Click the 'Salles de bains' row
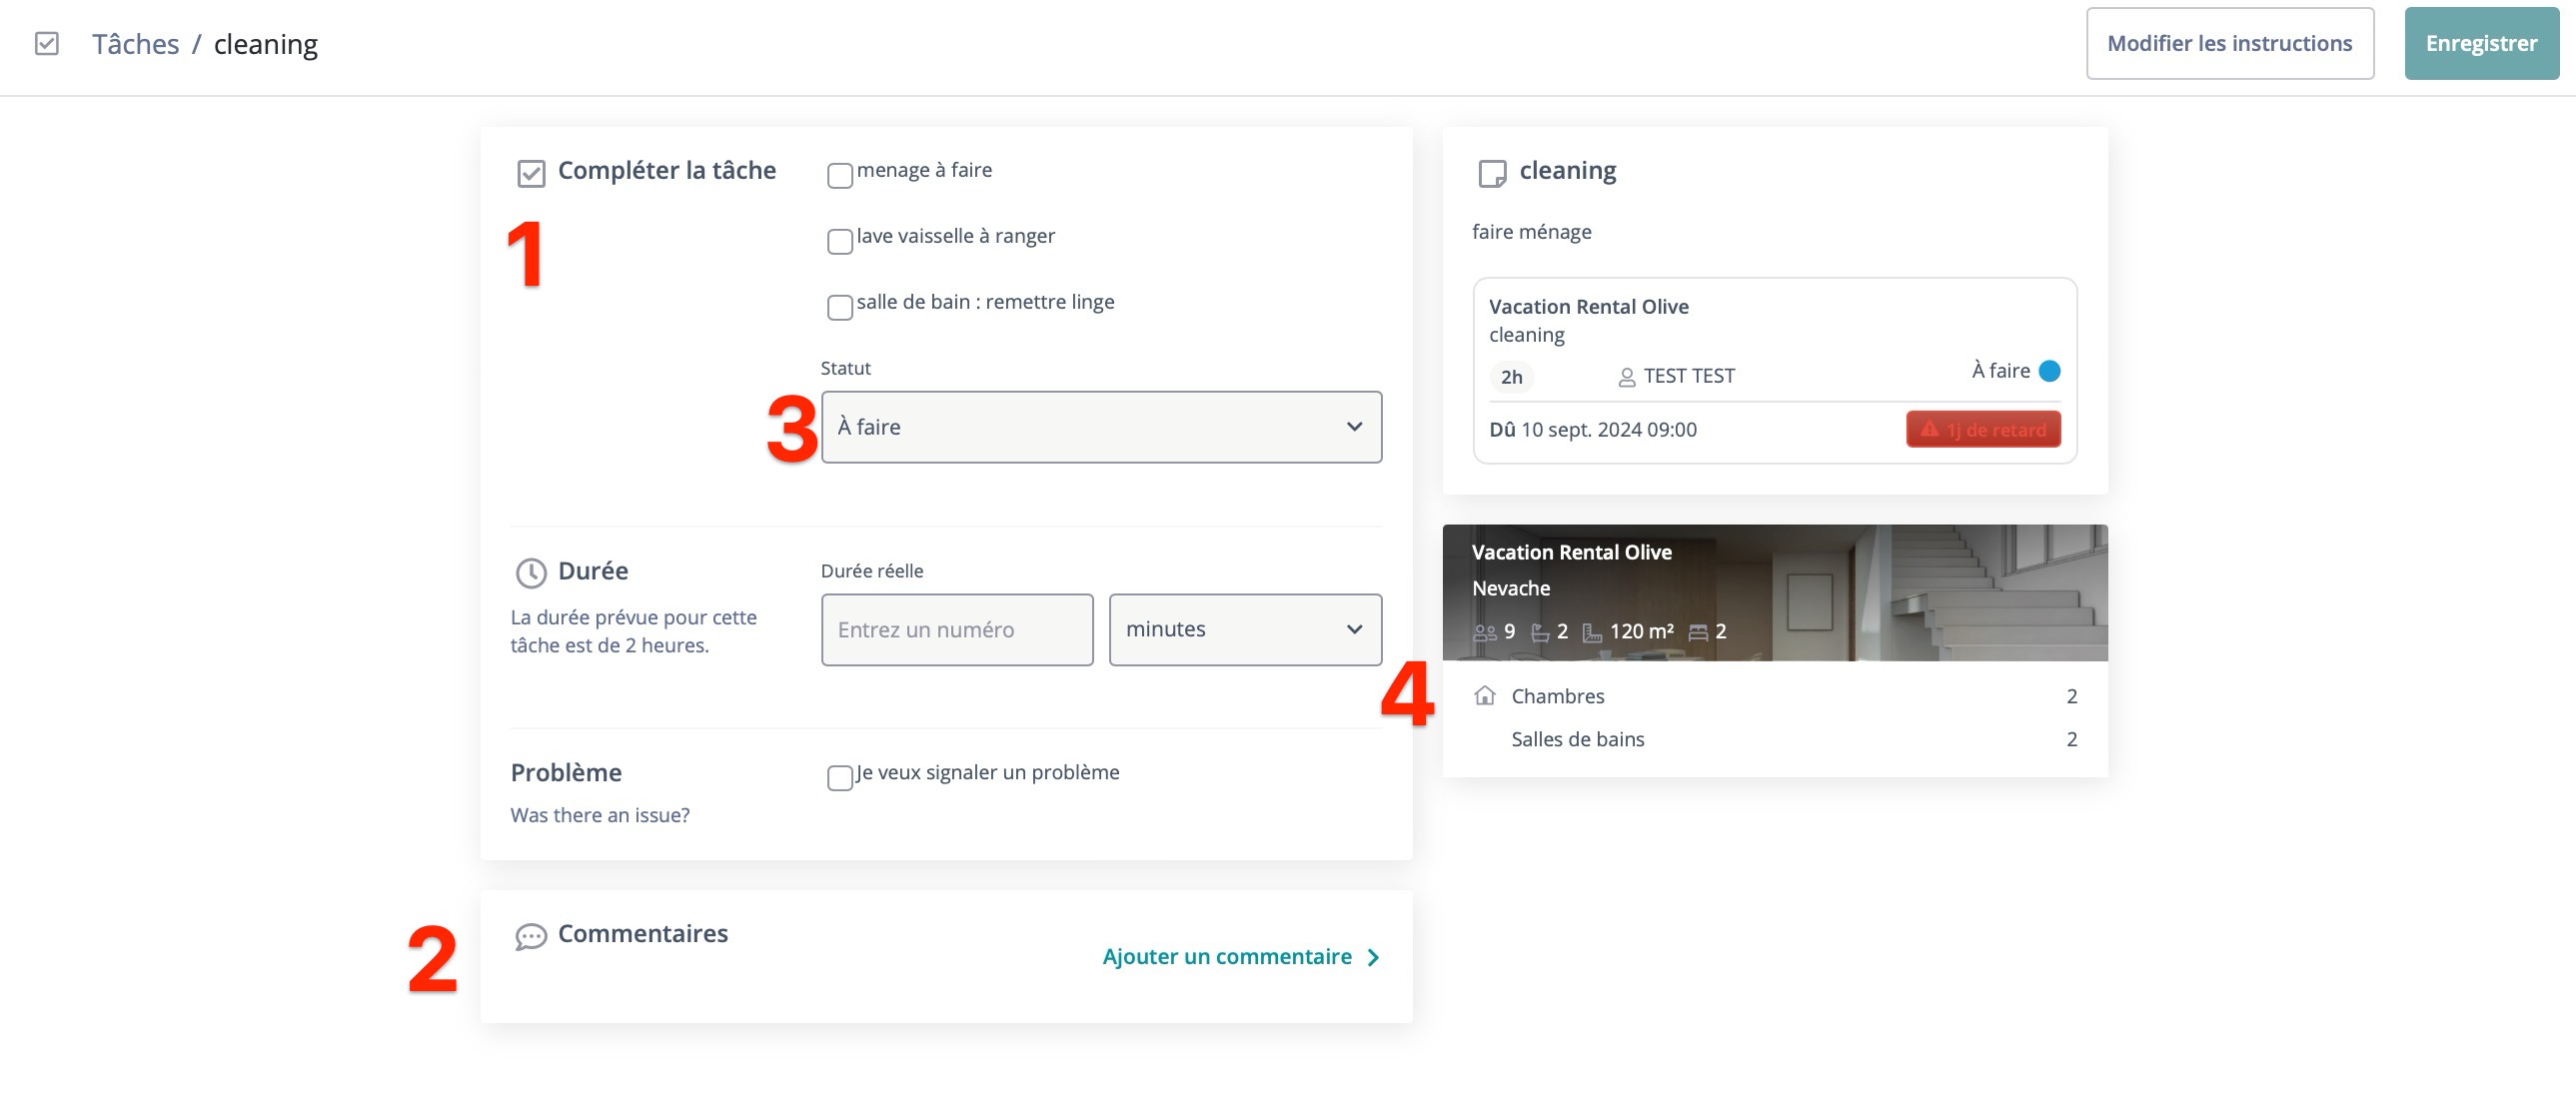2576x1107 pixels. [x=1775, y=739]
